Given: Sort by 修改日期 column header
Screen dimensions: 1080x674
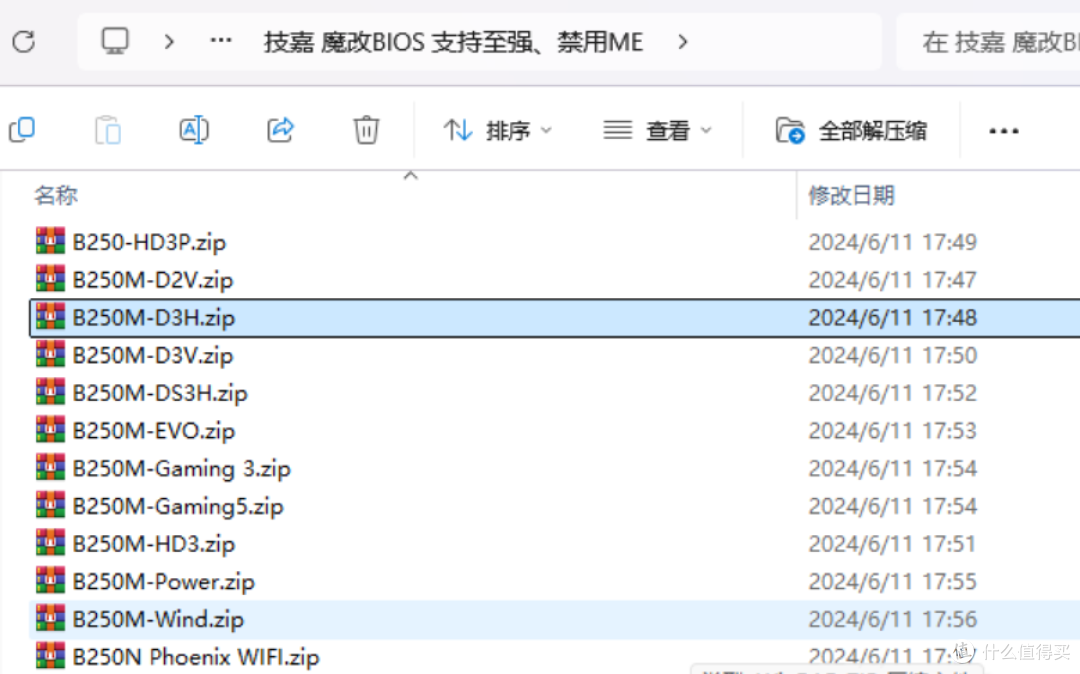Looking at the screenshot, I should click(x=851, y=196).
